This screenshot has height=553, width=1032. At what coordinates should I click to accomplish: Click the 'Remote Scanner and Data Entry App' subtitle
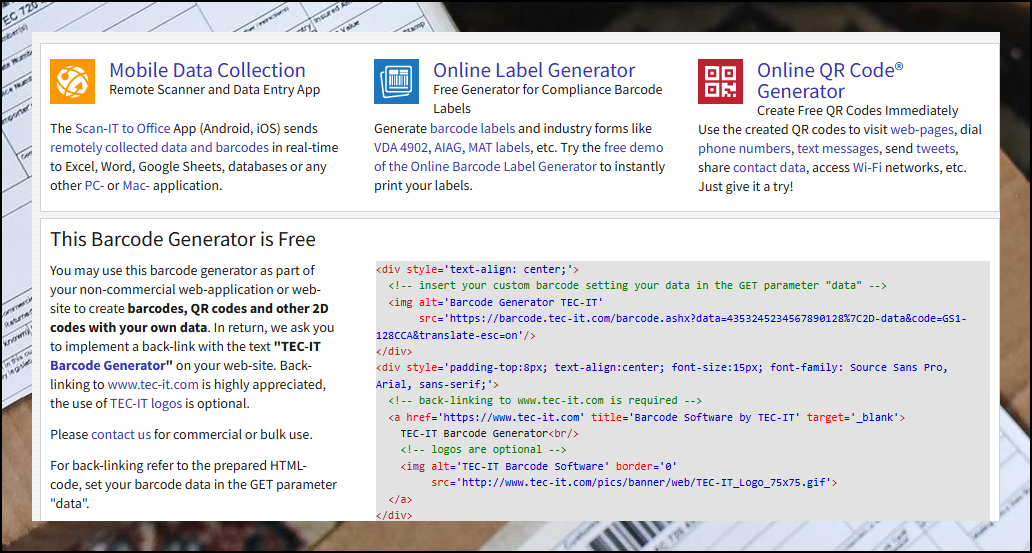click(x=215, y=90)
